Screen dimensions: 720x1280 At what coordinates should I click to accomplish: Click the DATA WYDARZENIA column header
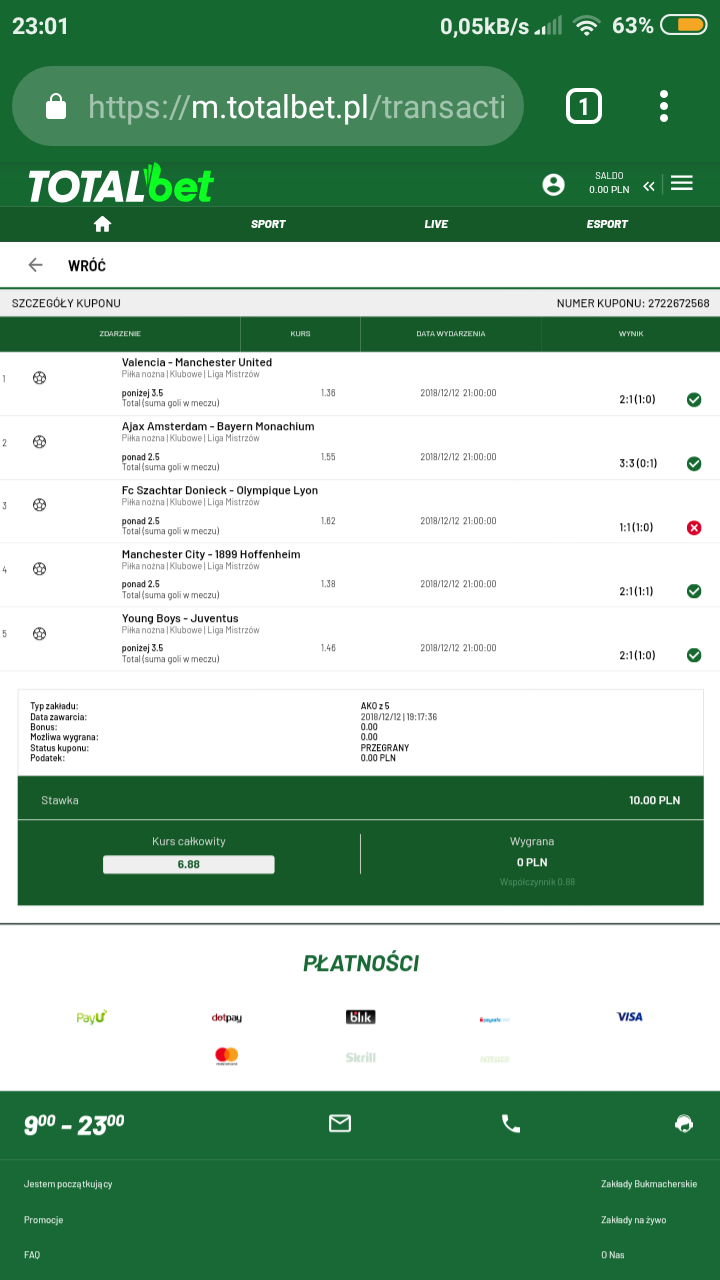[x=451, y=334]
